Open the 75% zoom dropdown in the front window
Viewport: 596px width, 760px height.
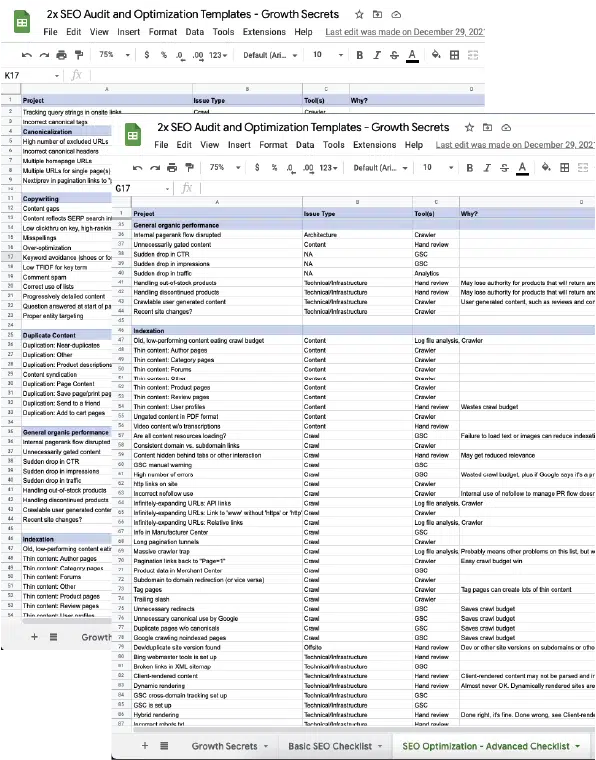(x=225, y=168)
